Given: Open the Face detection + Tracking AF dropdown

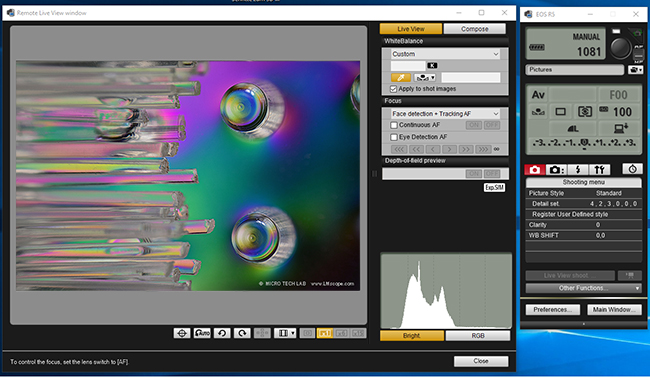Looking at the screenshot, I should [x=445, y=114].
